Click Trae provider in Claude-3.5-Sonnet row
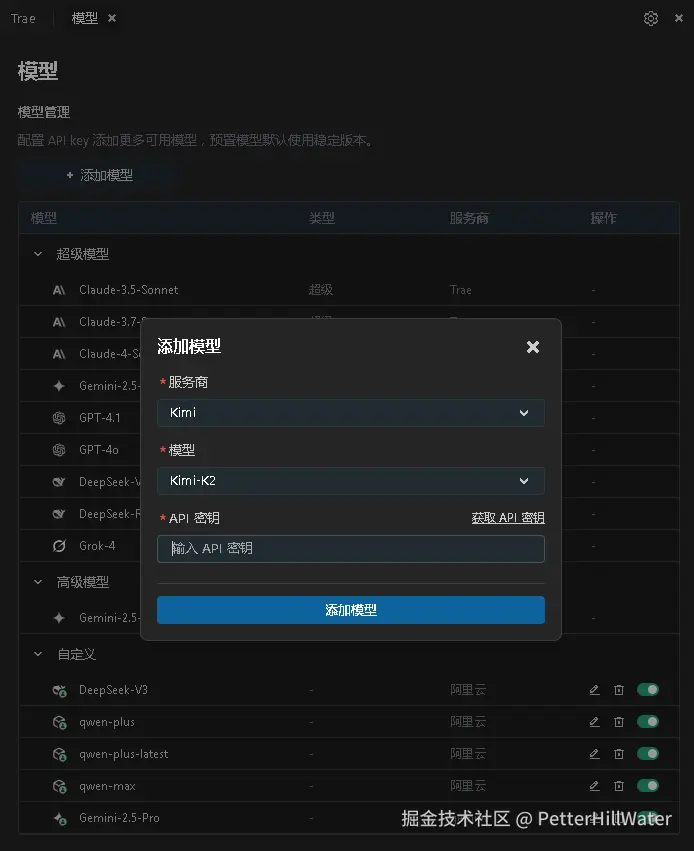Screen dimensions: 694x851 (461, 290)
